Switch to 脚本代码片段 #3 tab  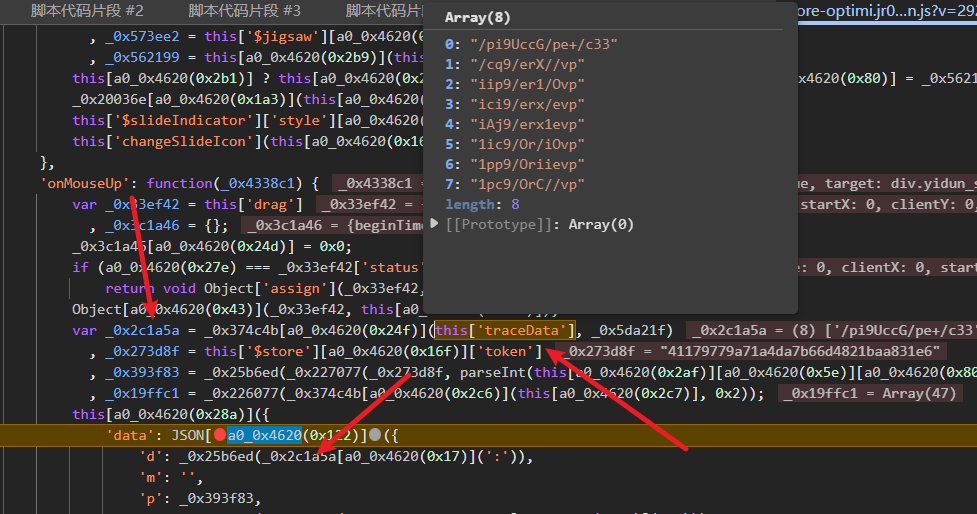(x=244, y=10)
